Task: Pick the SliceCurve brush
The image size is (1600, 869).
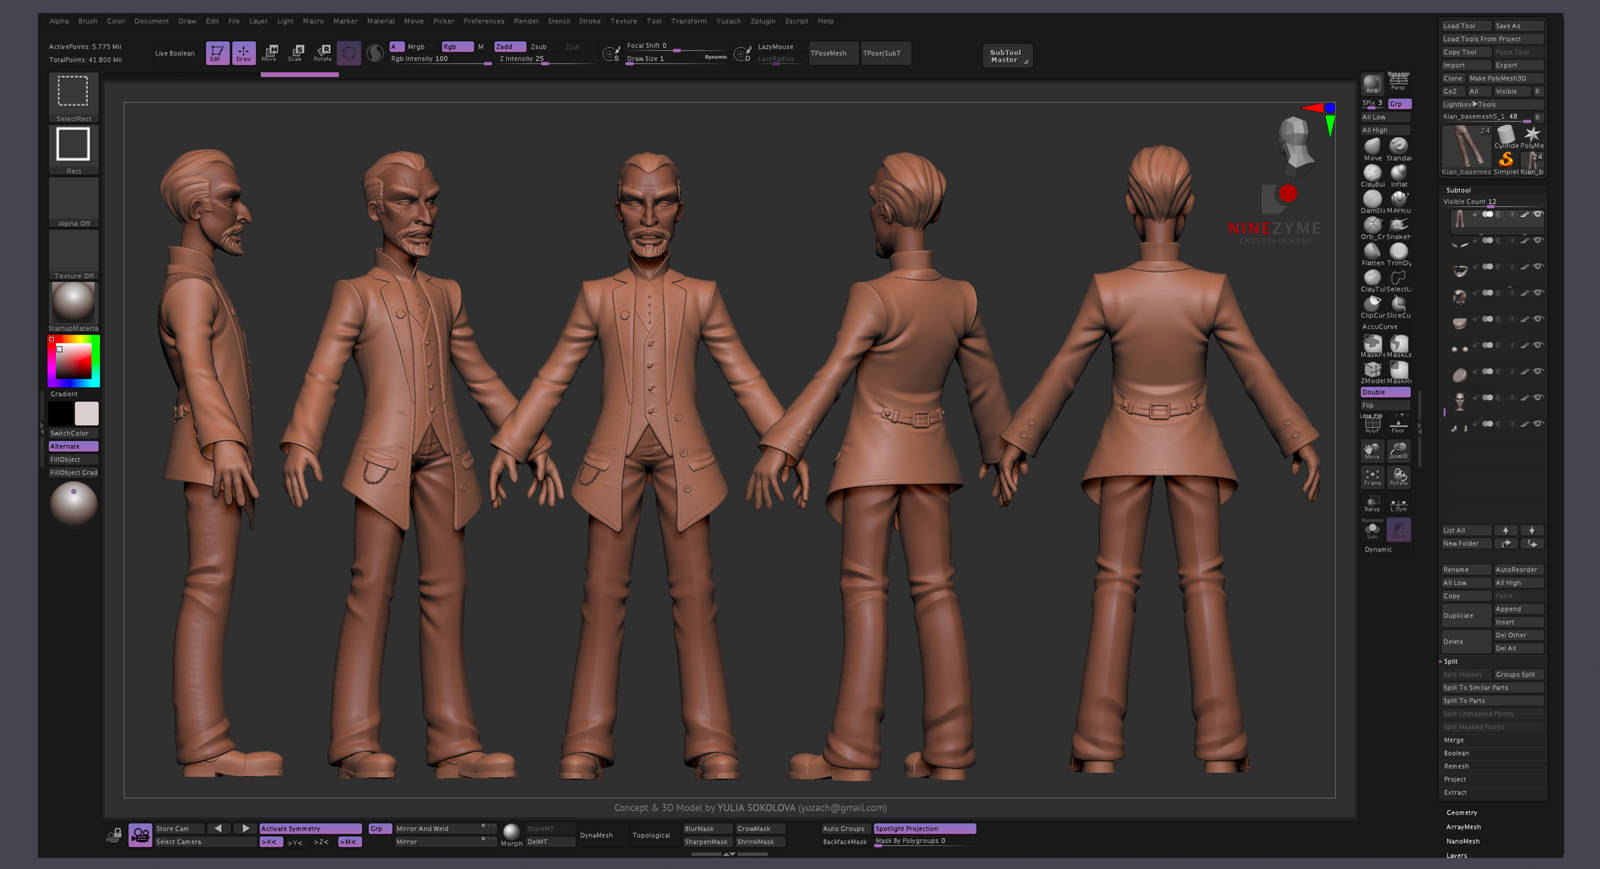Action: [1399, 306]
